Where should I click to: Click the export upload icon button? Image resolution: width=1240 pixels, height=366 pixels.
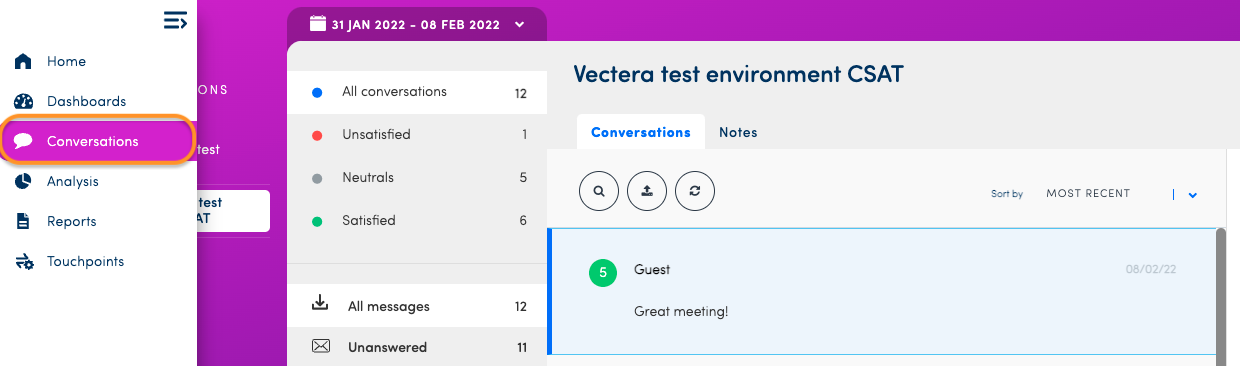(647, 190)
